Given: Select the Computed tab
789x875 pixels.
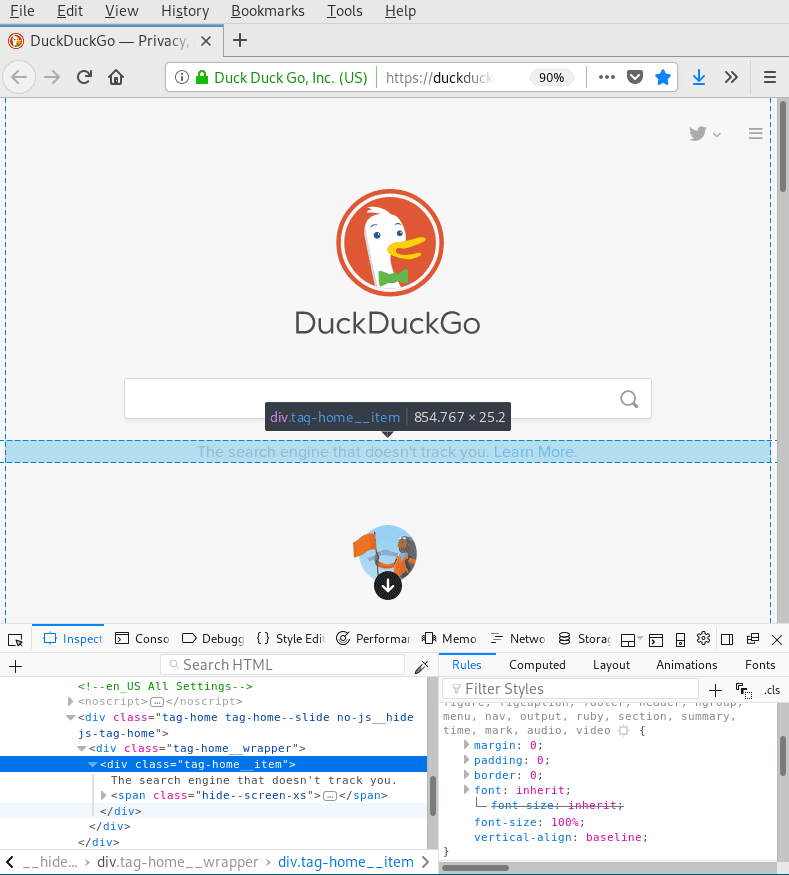Looking at the screenshot, I should coord(537,665).
